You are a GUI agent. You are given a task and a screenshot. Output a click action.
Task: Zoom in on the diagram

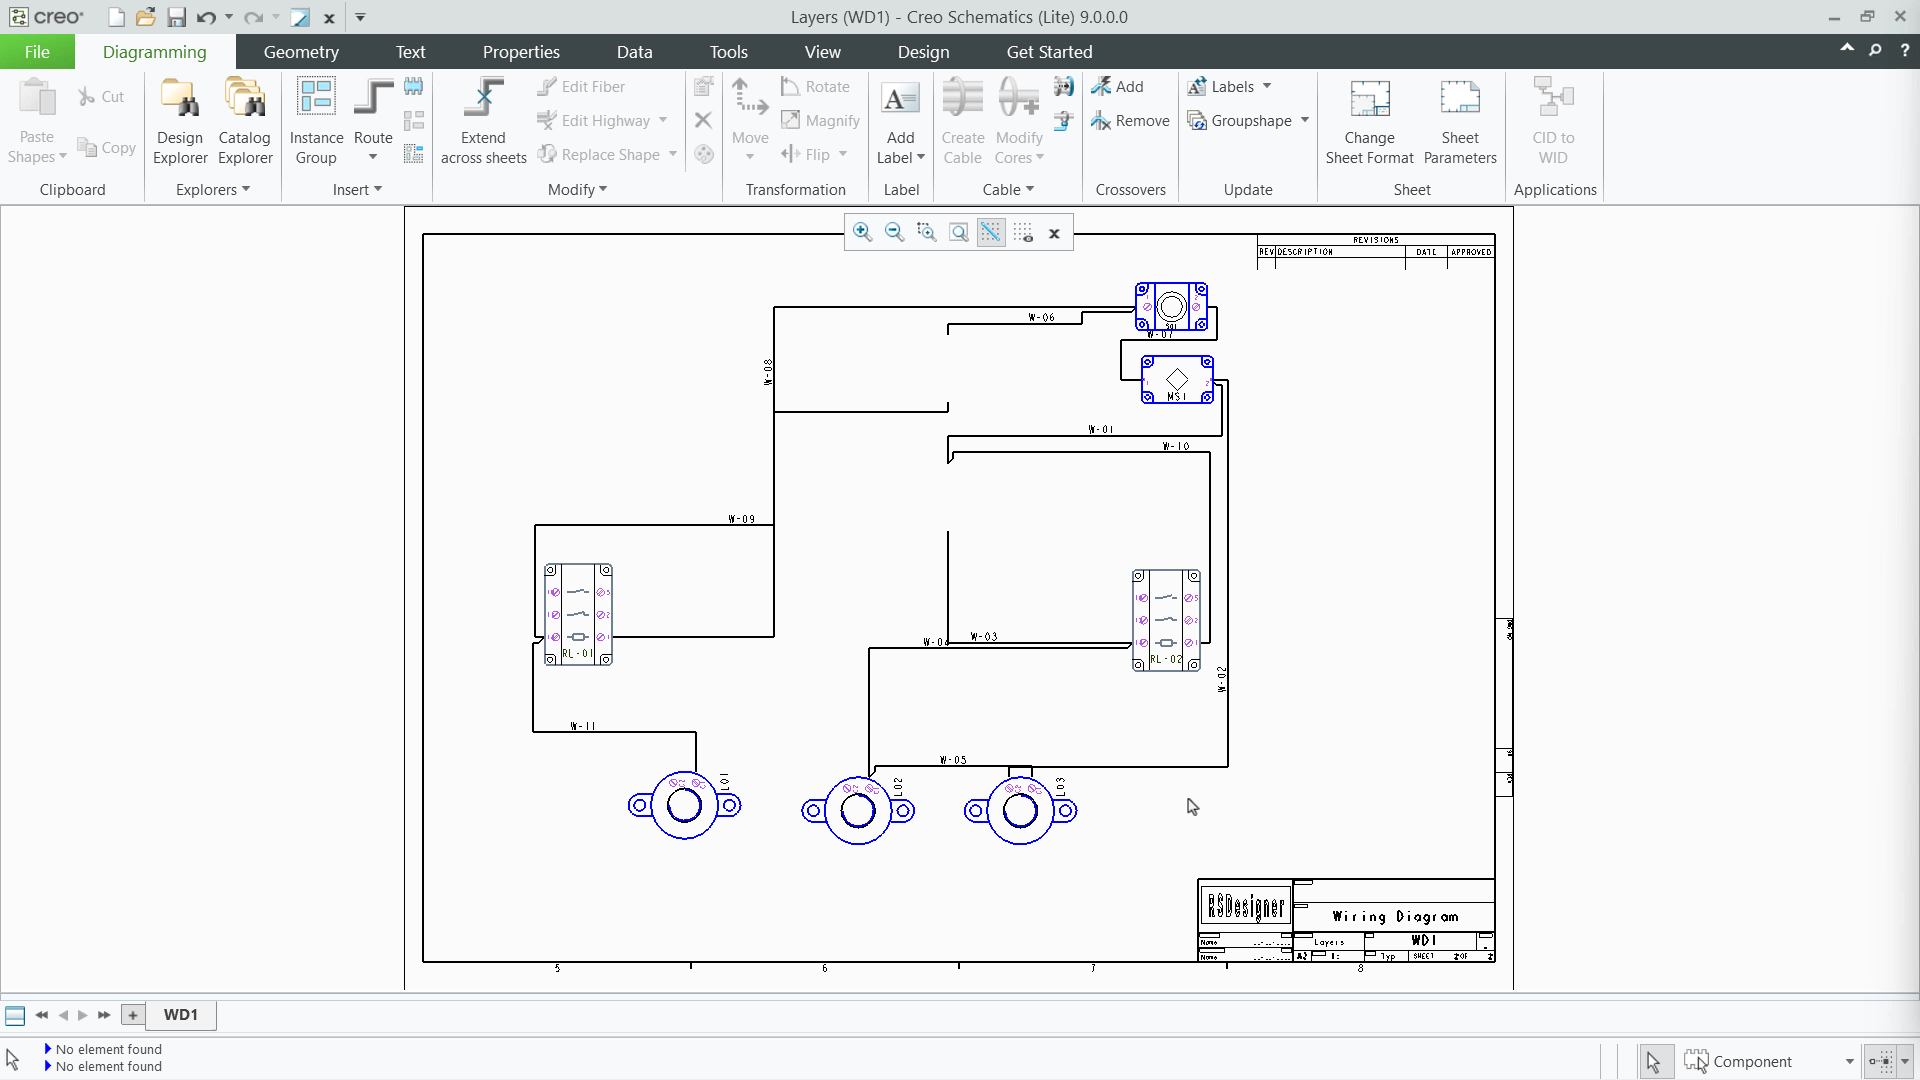[862, 233]
